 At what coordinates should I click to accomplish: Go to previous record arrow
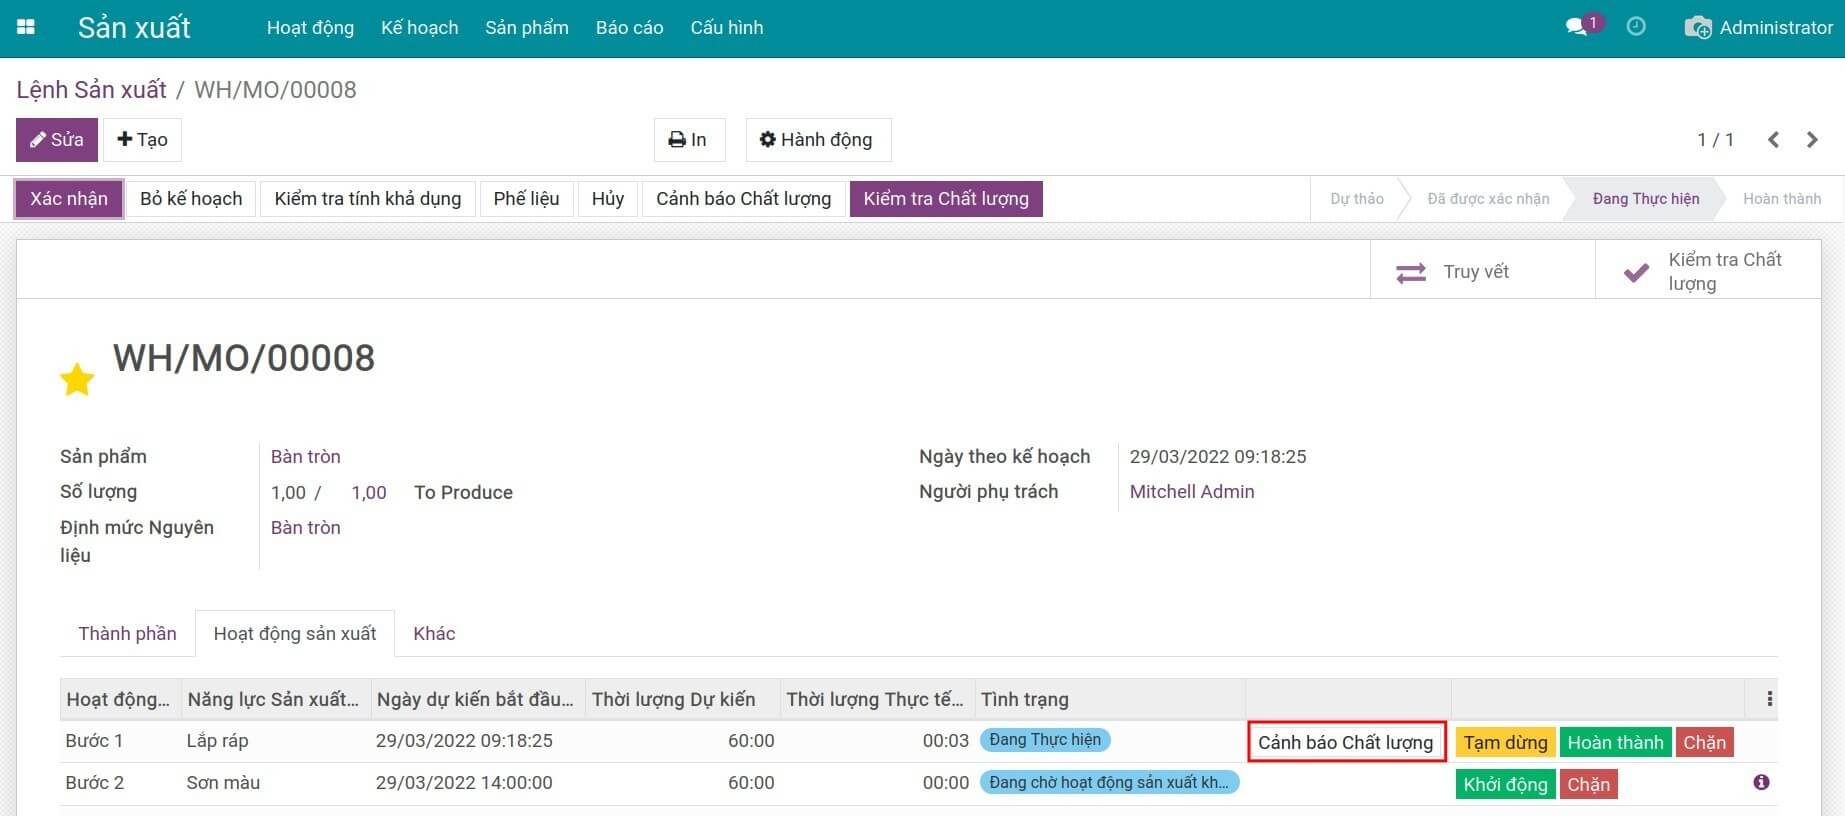pyautogui.click(x=1773, y=140)
